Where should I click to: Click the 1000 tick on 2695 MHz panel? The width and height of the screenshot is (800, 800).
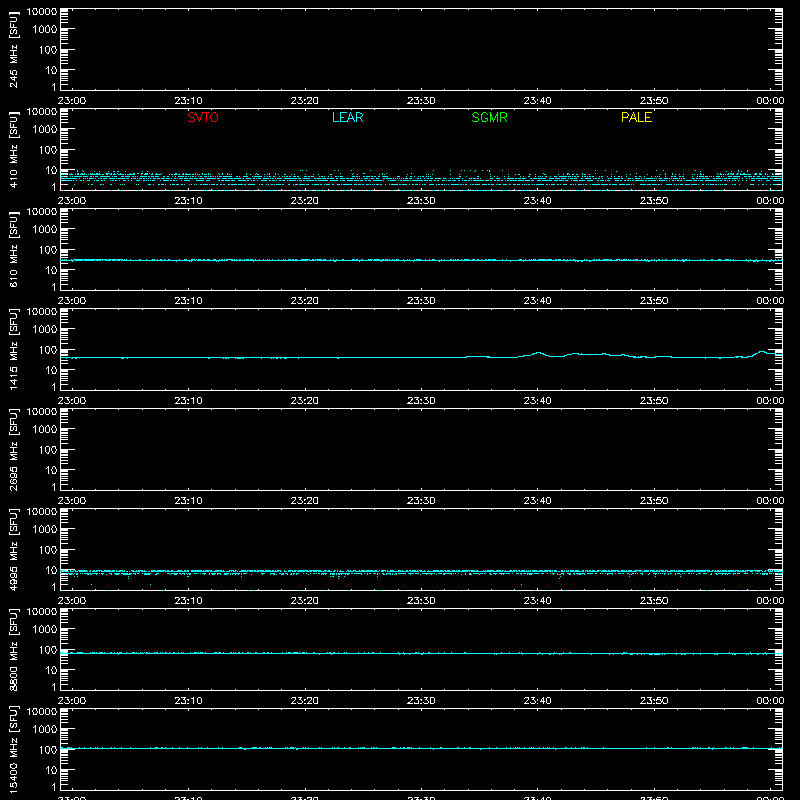point(45,430)
